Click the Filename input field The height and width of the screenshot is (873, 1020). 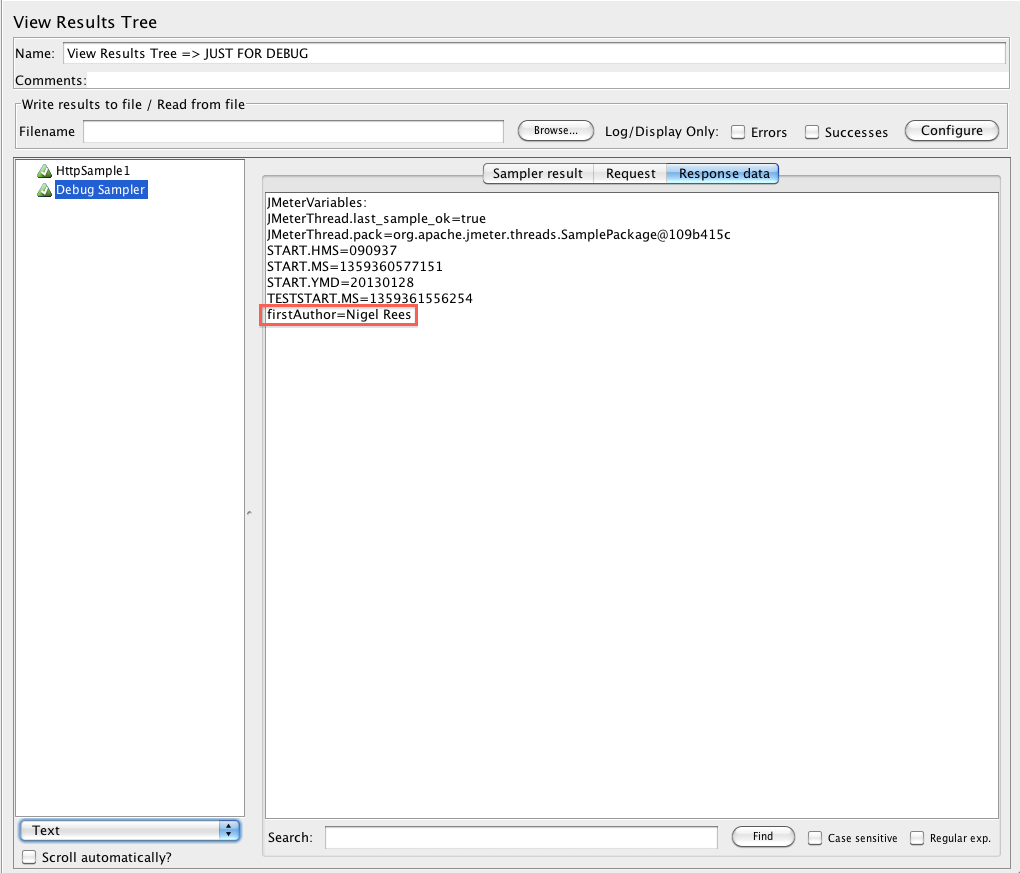(x=293, y=132)
